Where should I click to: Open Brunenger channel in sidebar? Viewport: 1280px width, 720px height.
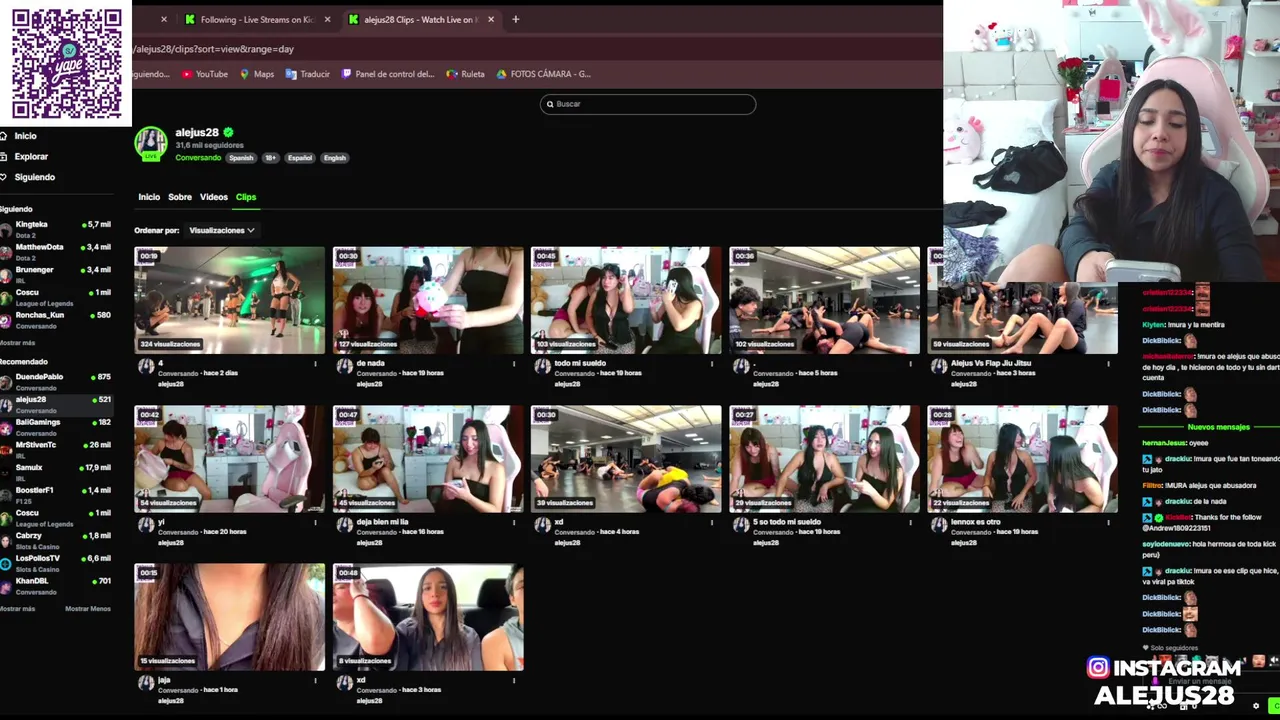click(56, 274)
